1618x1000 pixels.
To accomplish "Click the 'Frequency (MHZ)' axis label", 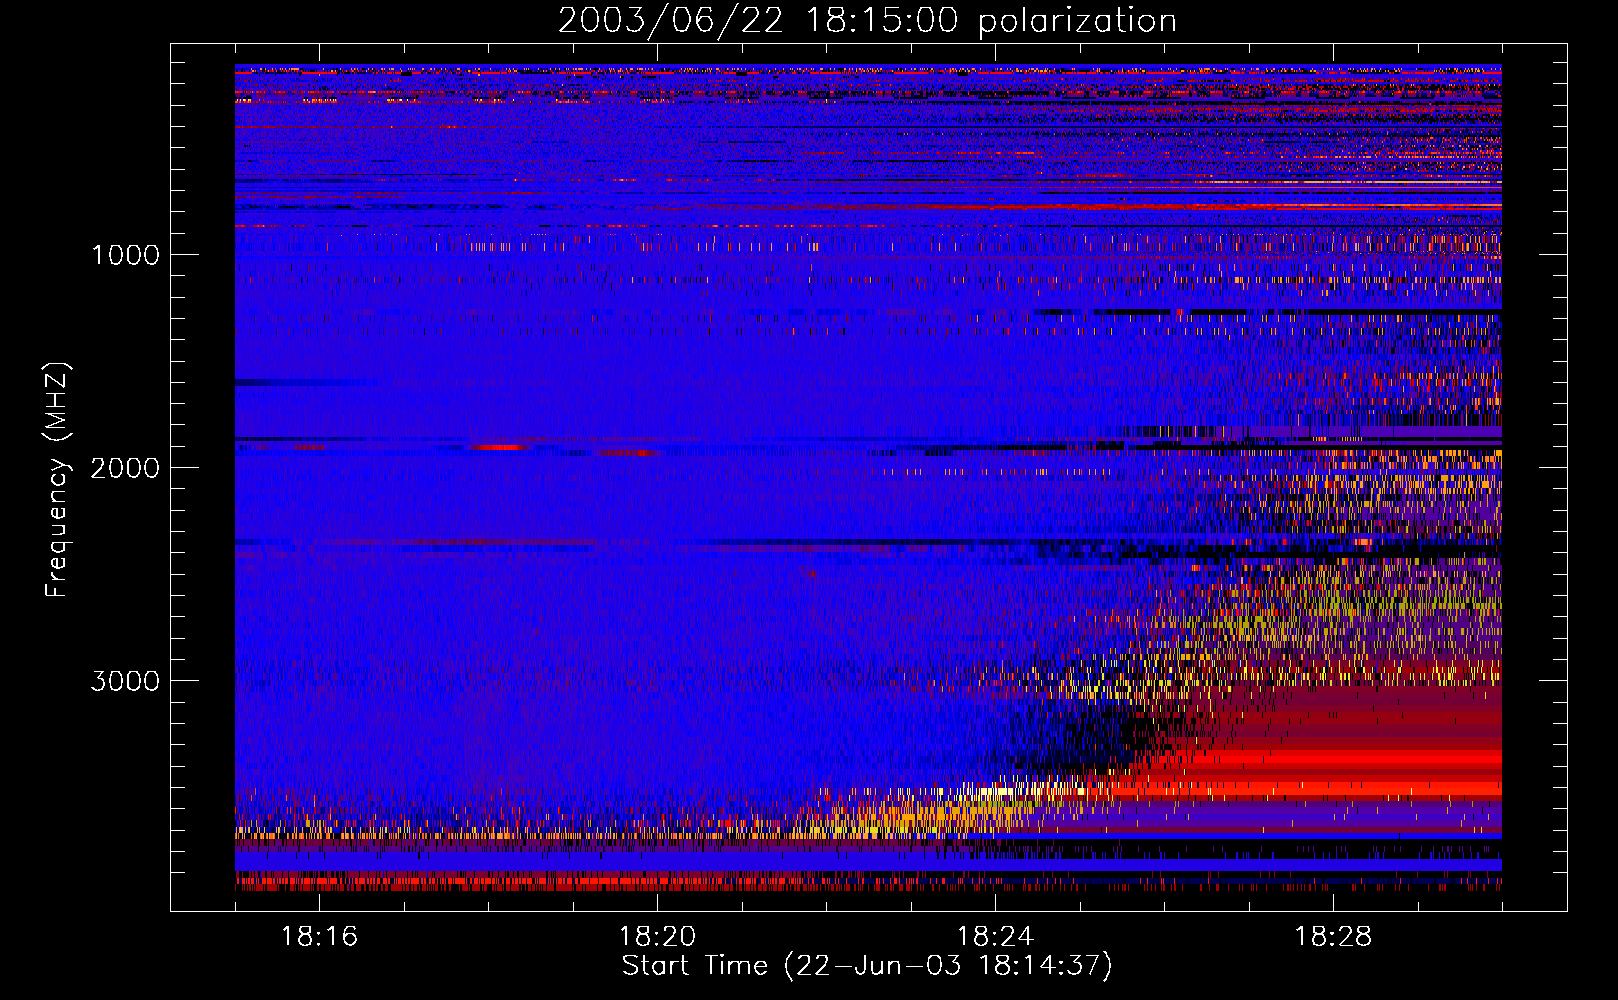I will (57, 480).
